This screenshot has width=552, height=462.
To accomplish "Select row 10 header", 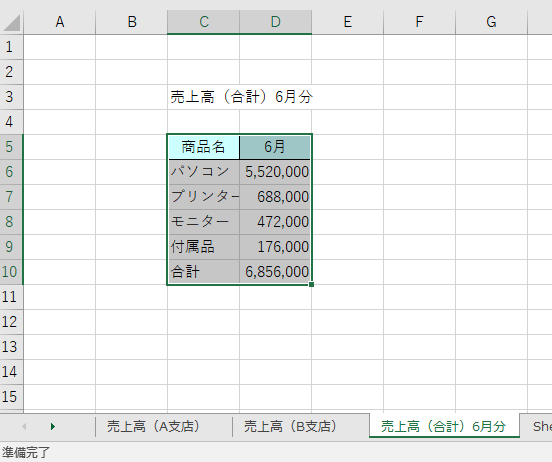I will point(12,272).
